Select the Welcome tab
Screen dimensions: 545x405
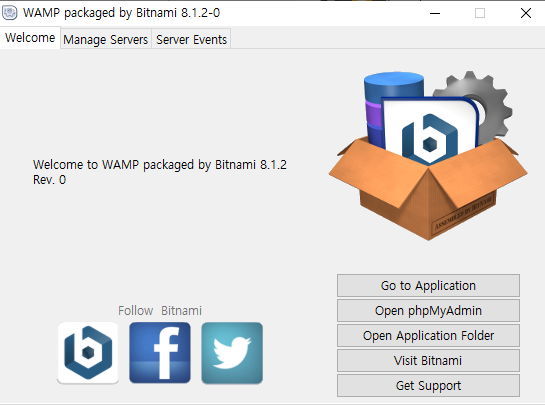tap(30, 38)
